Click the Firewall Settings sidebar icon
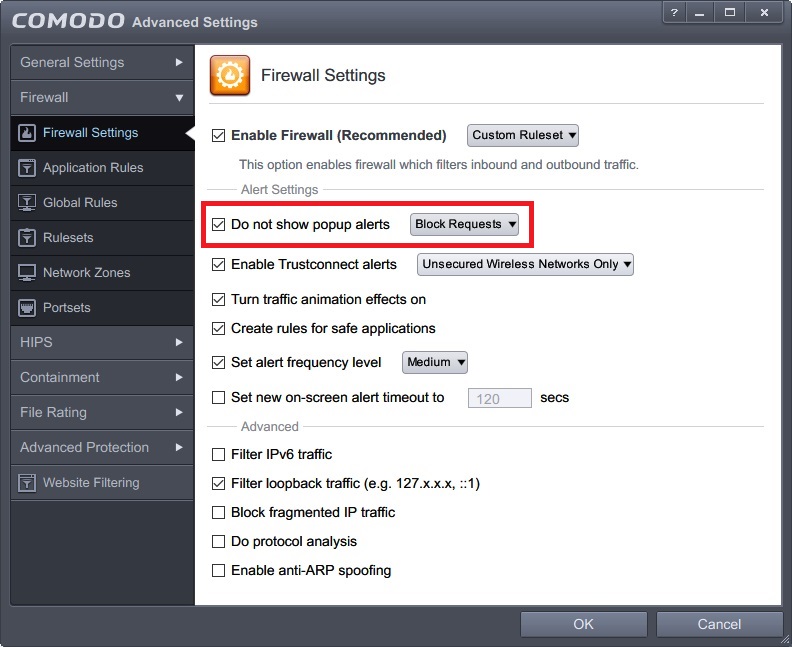 pos(27,132)
